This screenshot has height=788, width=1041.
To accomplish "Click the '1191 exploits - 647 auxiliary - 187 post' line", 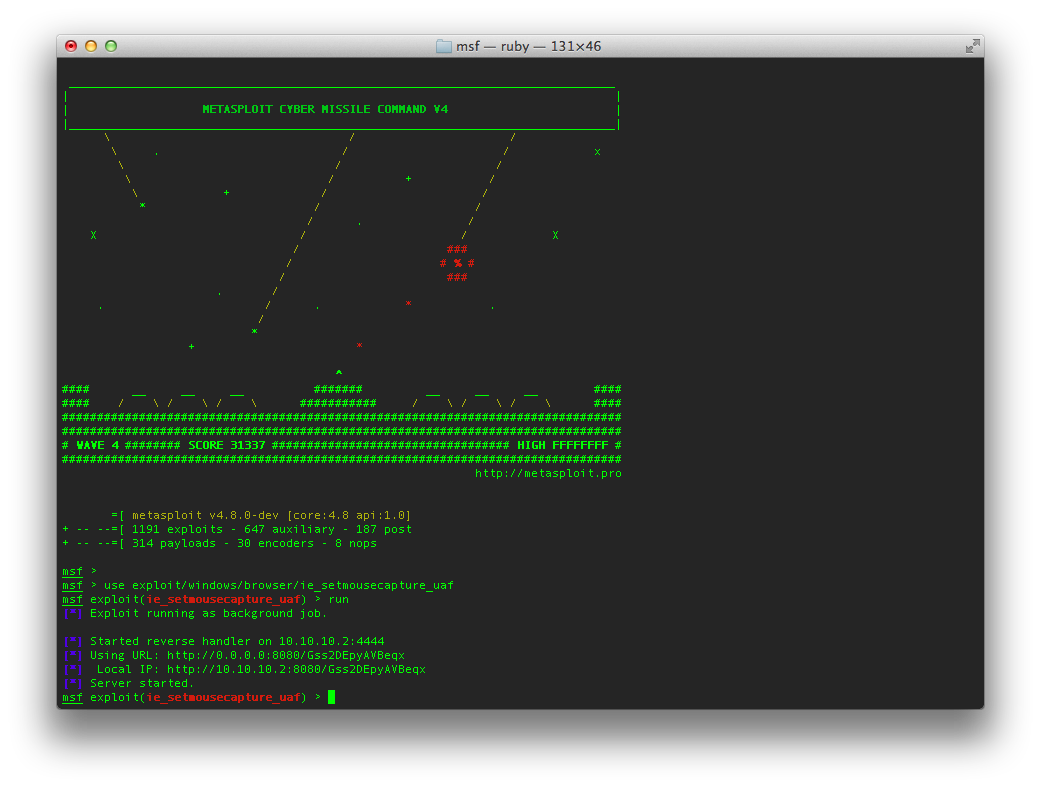I will pyautogui.click(x=272, y=529).
